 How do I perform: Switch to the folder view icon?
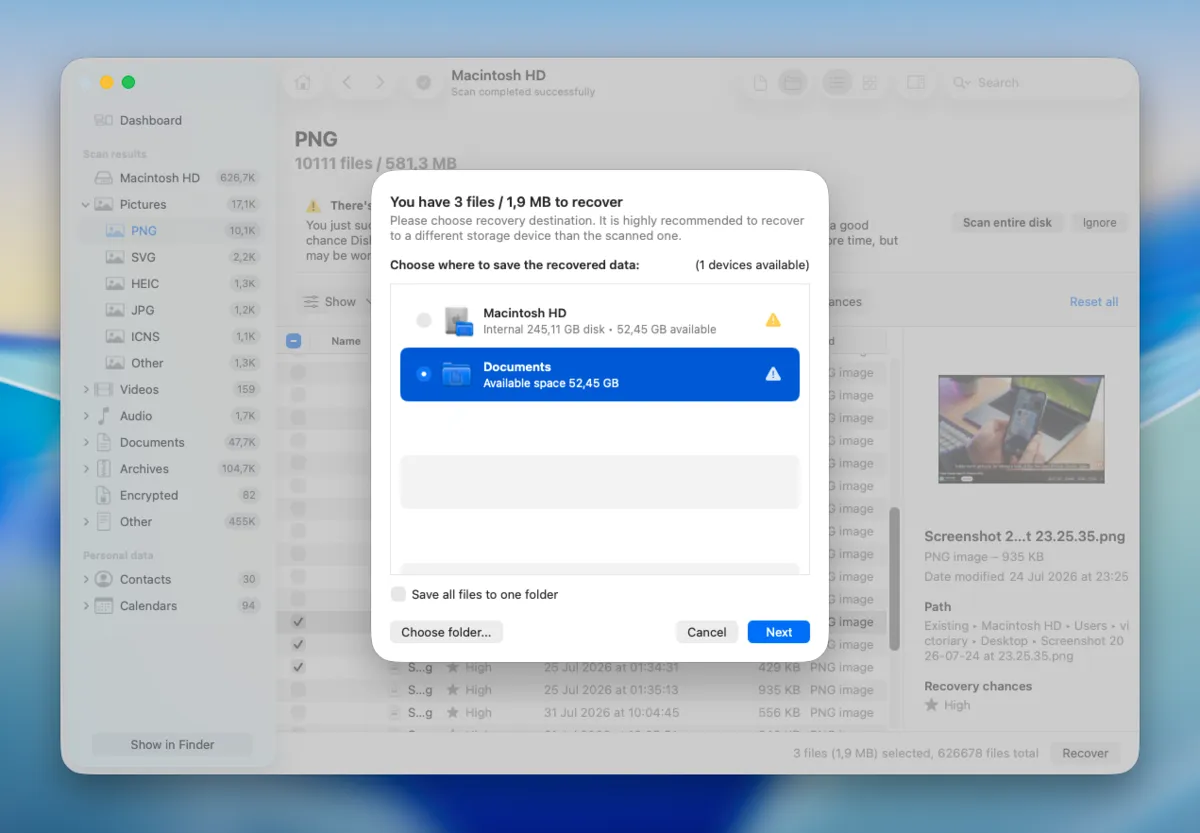pos(793,83)
